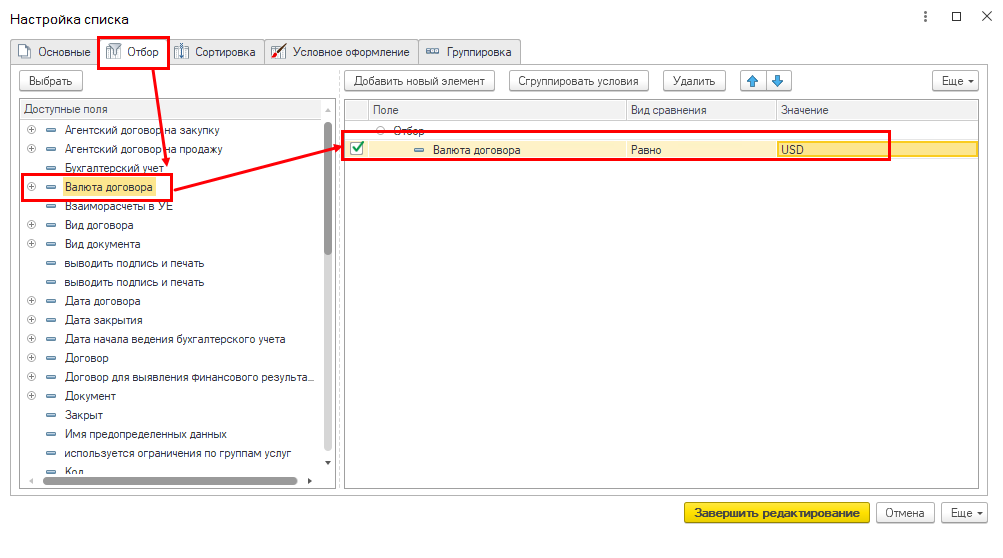Expand Дата начала ведения бухгалтерского учета node
Screen dimensions: 1003x558
[x=31, y=339]
